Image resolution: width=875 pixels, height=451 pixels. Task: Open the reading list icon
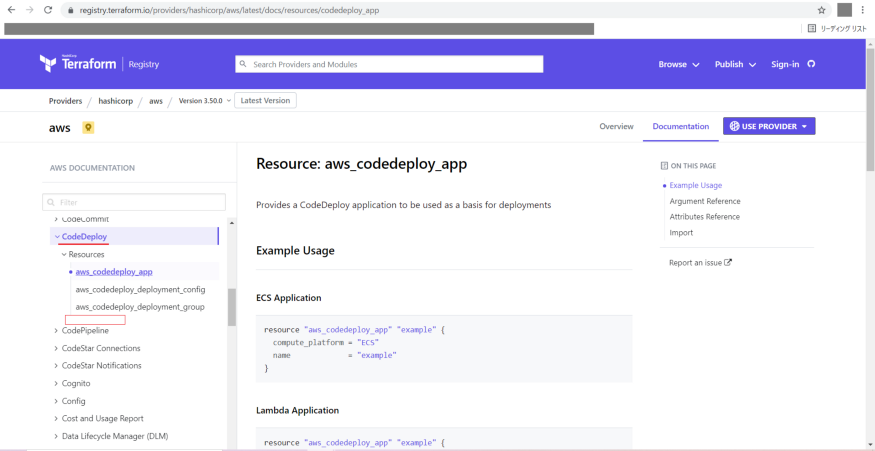tap(812, 29)
